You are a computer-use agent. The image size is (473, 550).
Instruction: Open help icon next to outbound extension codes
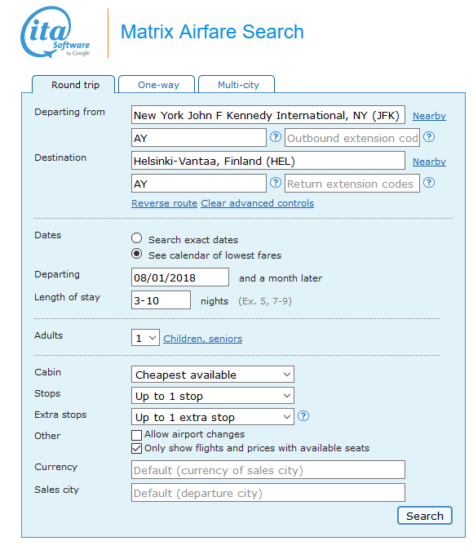click(x=429, y=137)
